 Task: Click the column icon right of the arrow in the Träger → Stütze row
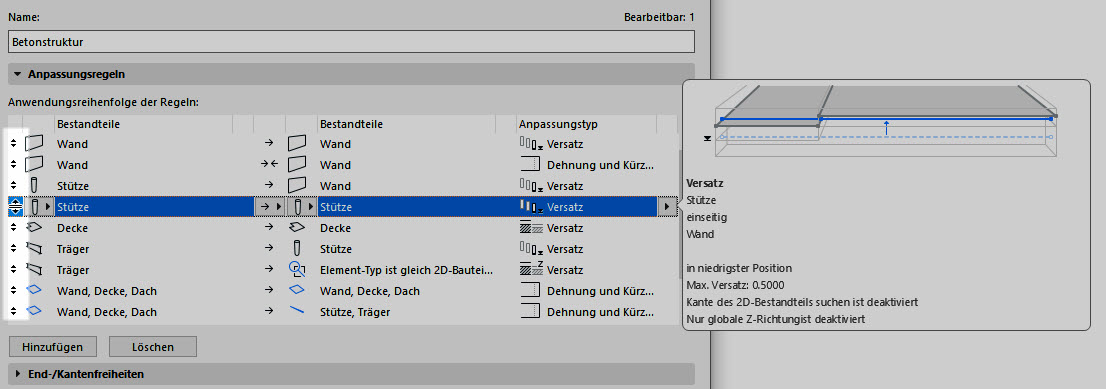tap(298, 249)
